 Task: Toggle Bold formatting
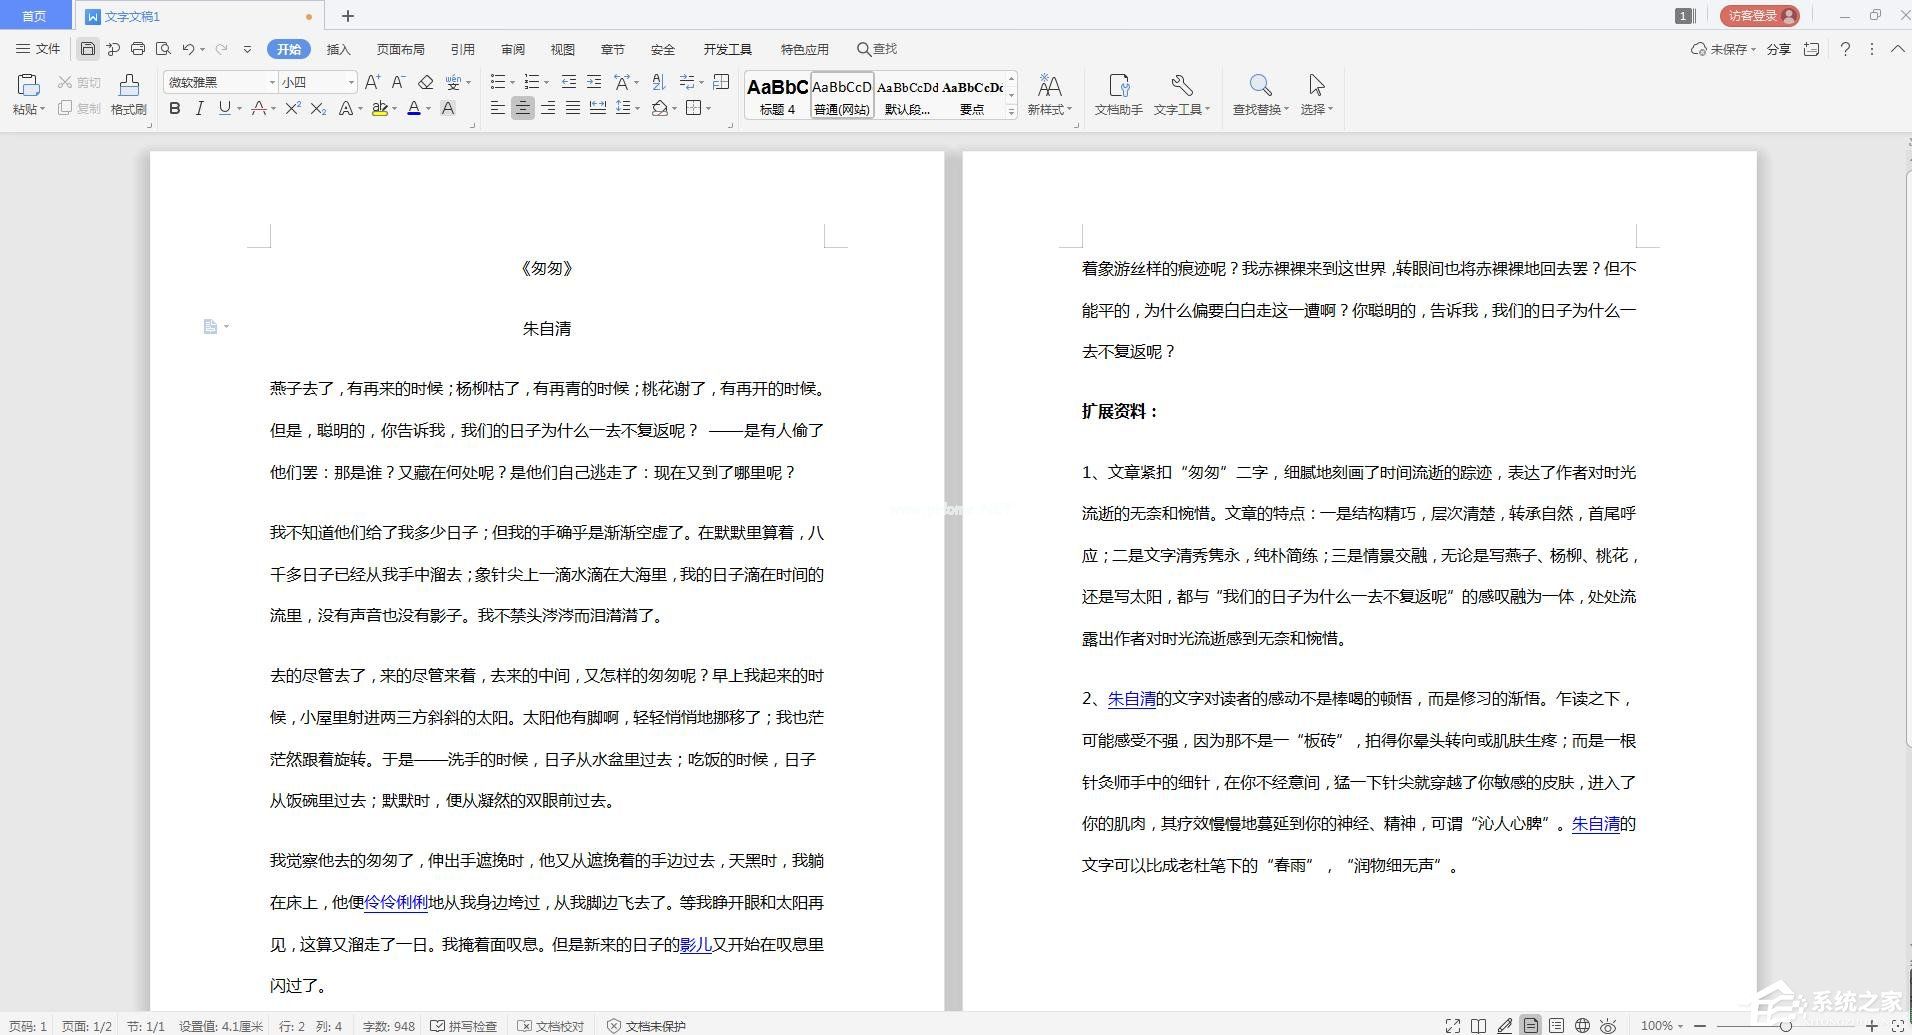(175, 108)
